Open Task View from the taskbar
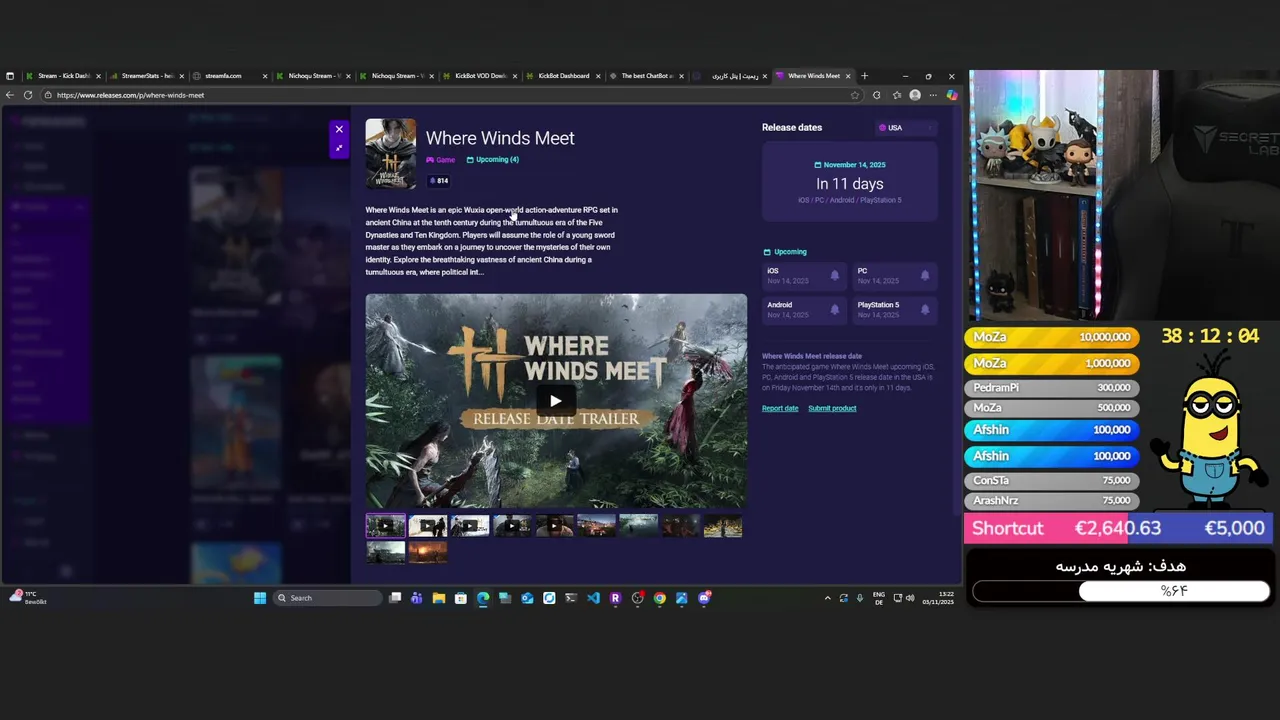This screenshot has width=1280, height=720. point(395,598)
